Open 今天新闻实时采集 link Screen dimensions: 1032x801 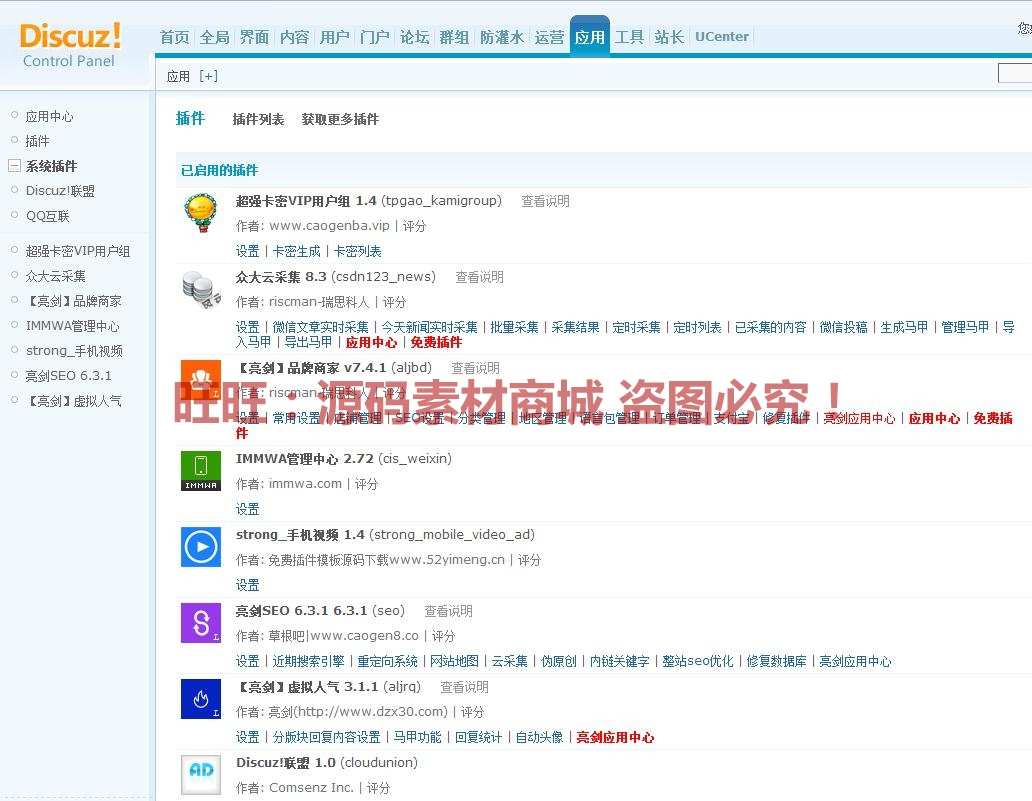click(429, 327)
